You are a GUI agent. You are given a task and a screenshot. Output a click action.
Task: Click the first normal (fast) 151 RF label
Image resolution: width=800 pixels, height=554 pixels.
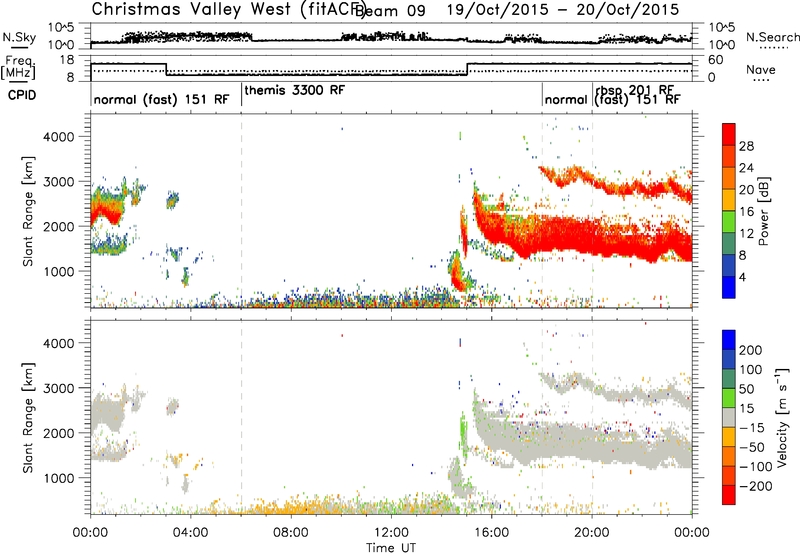click(x=162, y=99)
